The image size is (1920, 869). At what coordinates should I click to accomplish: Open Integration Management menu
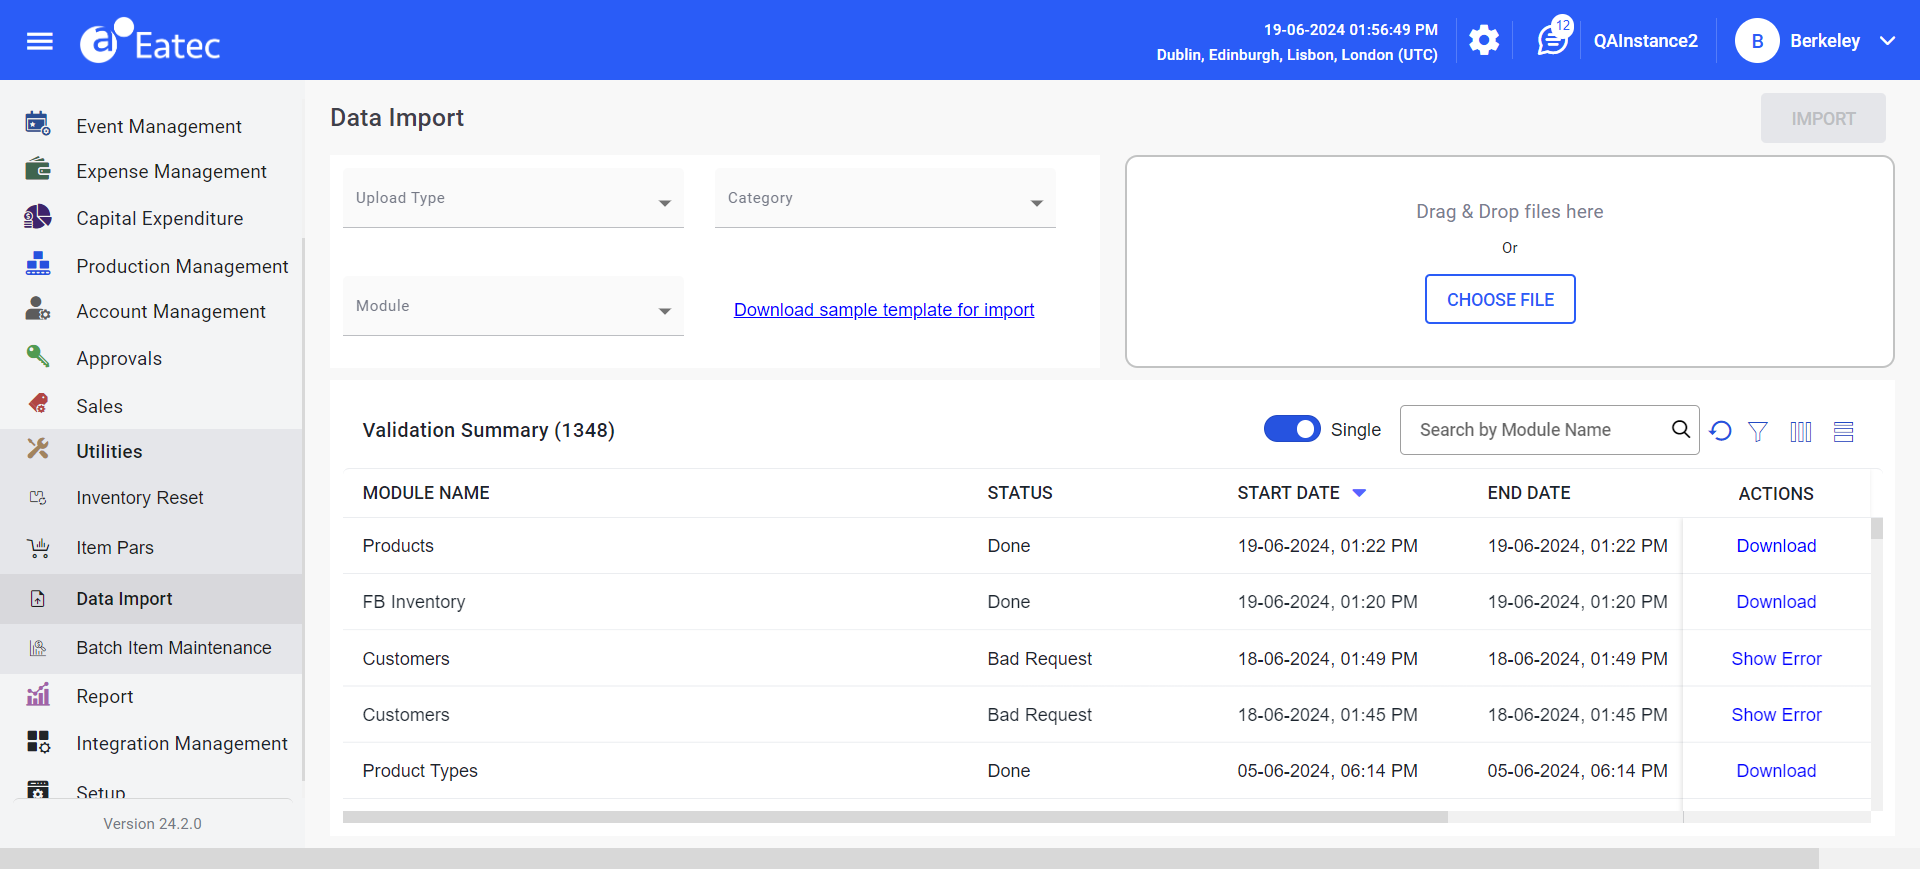point(182,743)
